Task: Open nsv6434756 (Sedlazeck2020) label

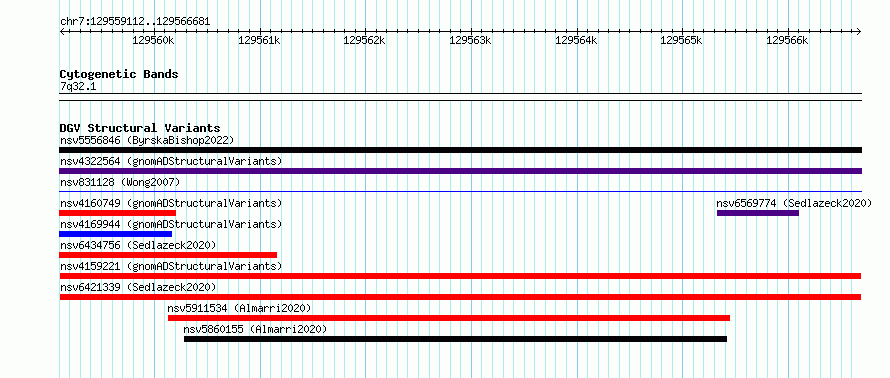Action: [x=138, y=245]
